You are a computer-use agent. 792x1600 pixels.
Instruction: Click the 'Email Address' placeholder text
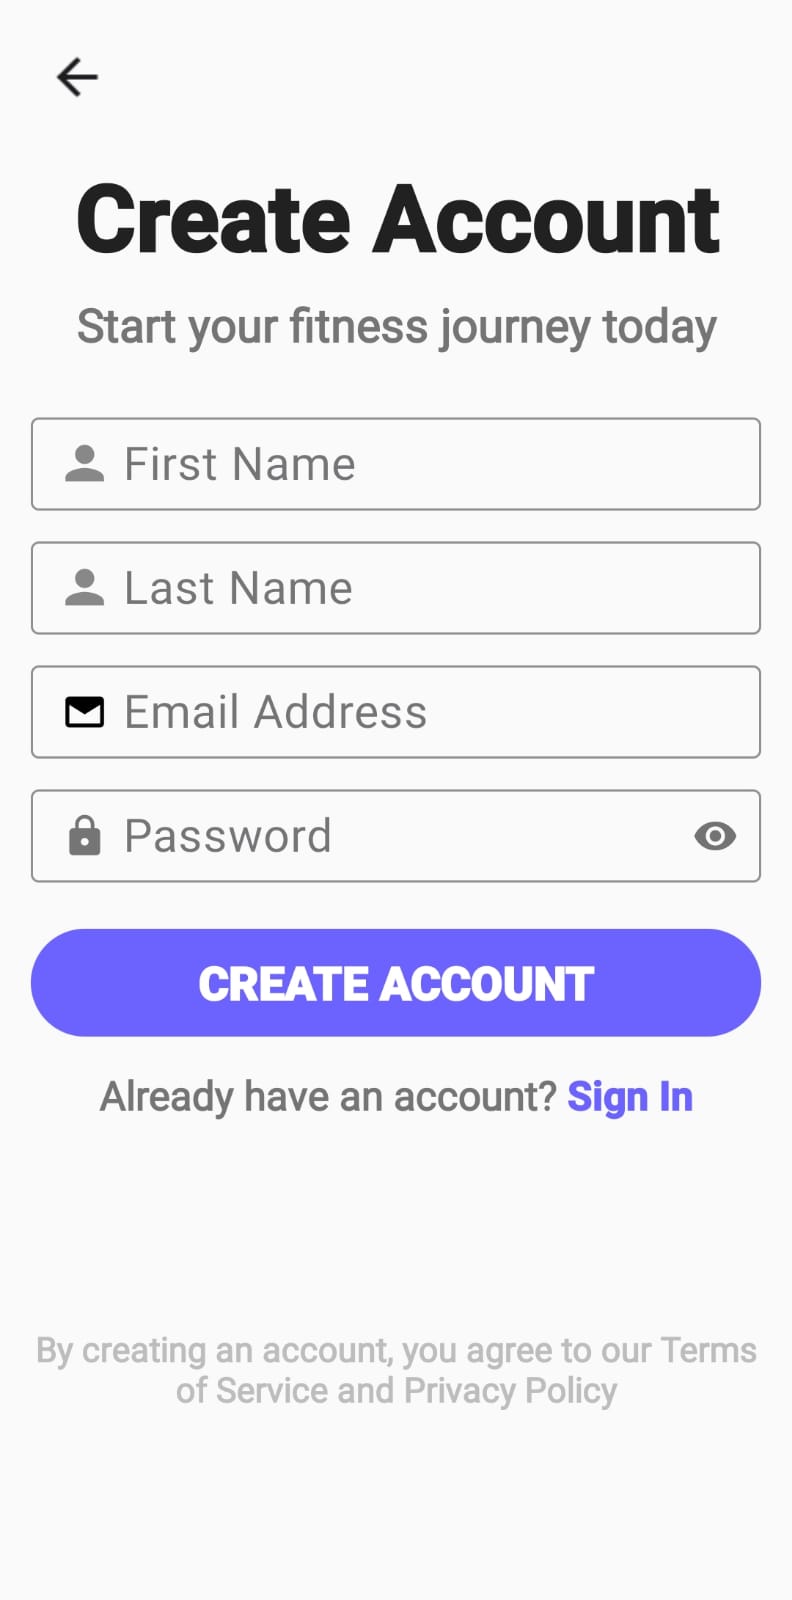276,712
